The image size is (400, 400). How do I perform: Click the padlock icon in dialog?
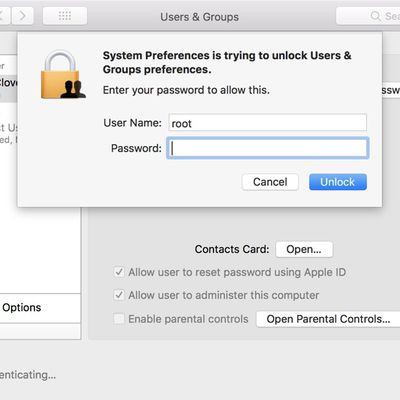click(x=63, y=74)
